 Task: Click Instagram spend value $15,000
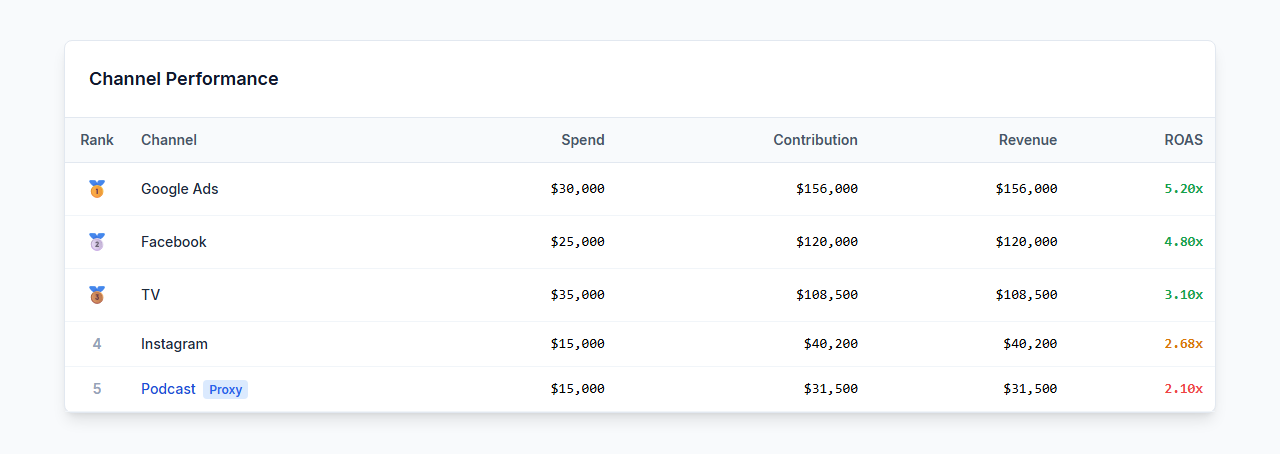pyautogui.click(x=578, y=344)
